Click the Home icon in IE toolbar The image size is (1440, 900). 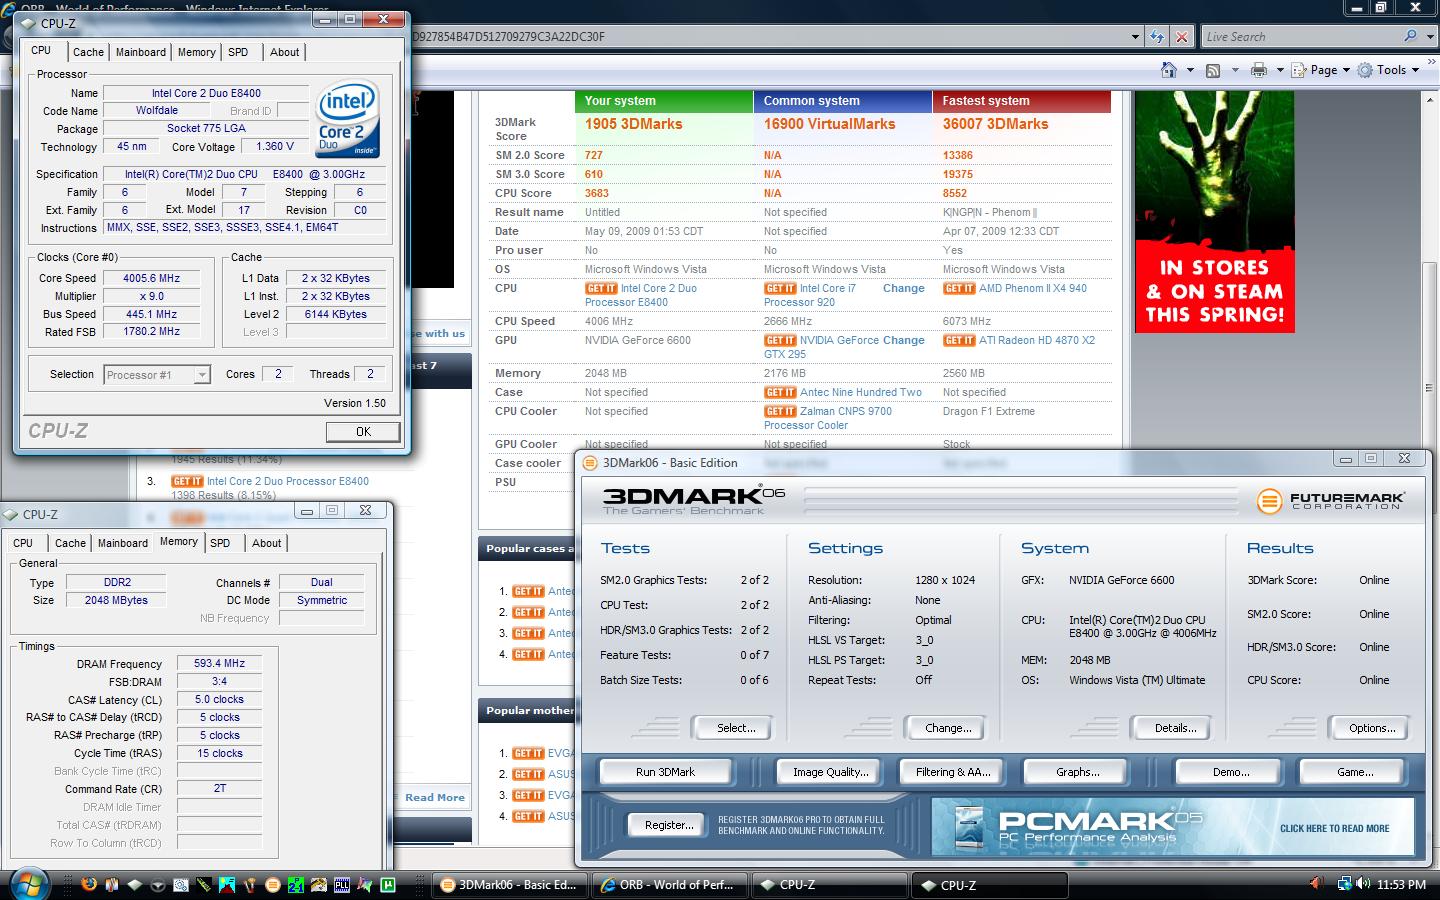[1168, 70]
